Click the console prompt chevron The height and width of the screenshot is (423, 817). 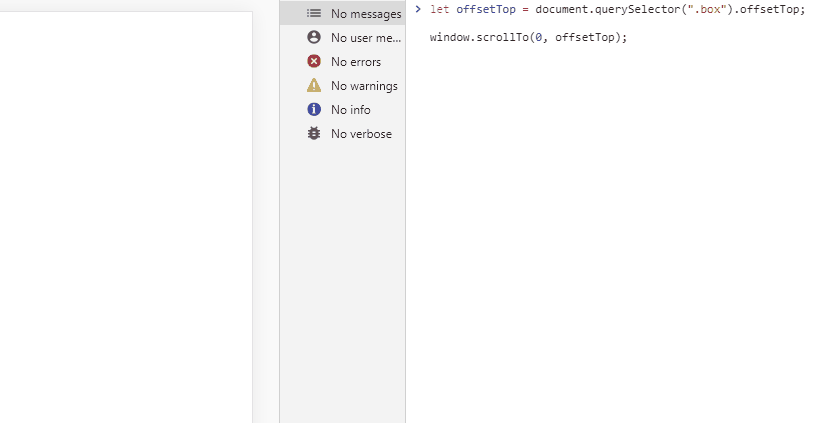pyautogui.click(x=417, y=10)
